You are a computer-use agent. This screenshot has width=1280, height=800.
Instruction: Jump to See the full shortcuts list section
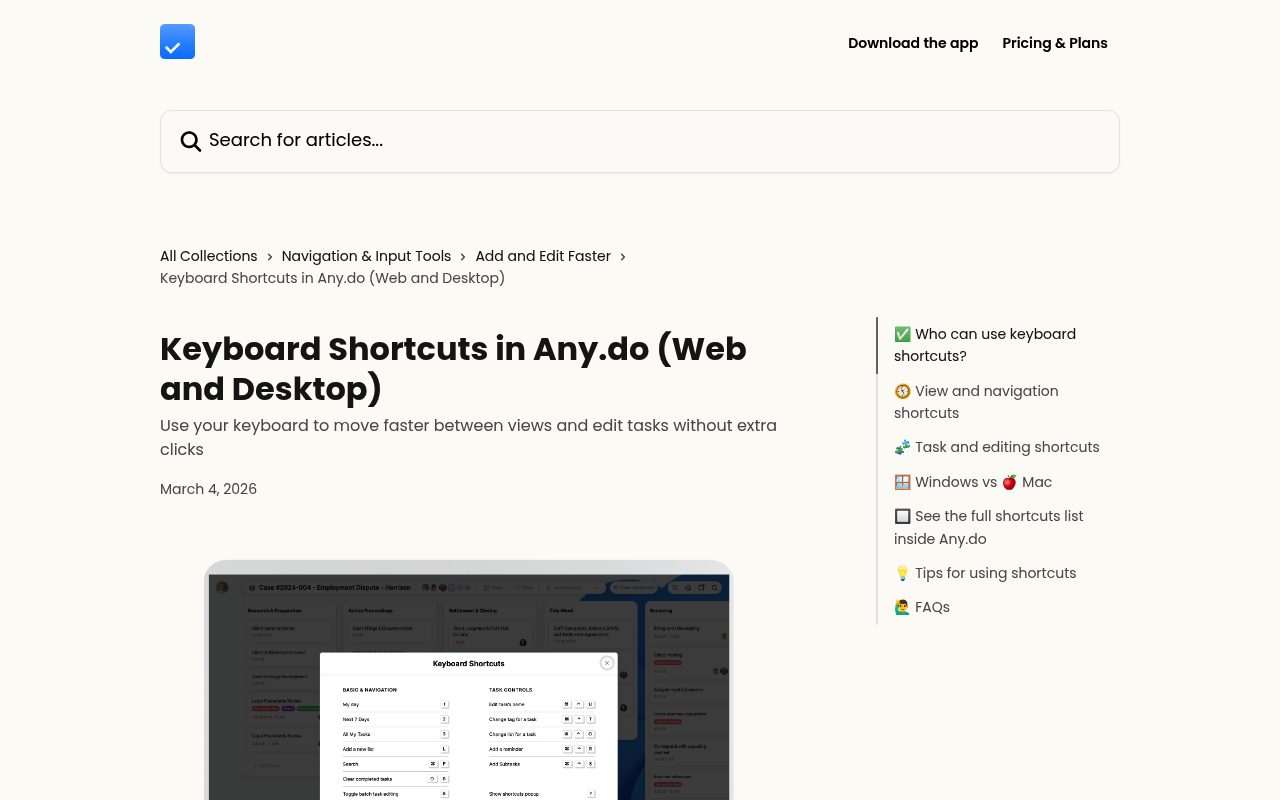click(1000, 527)
